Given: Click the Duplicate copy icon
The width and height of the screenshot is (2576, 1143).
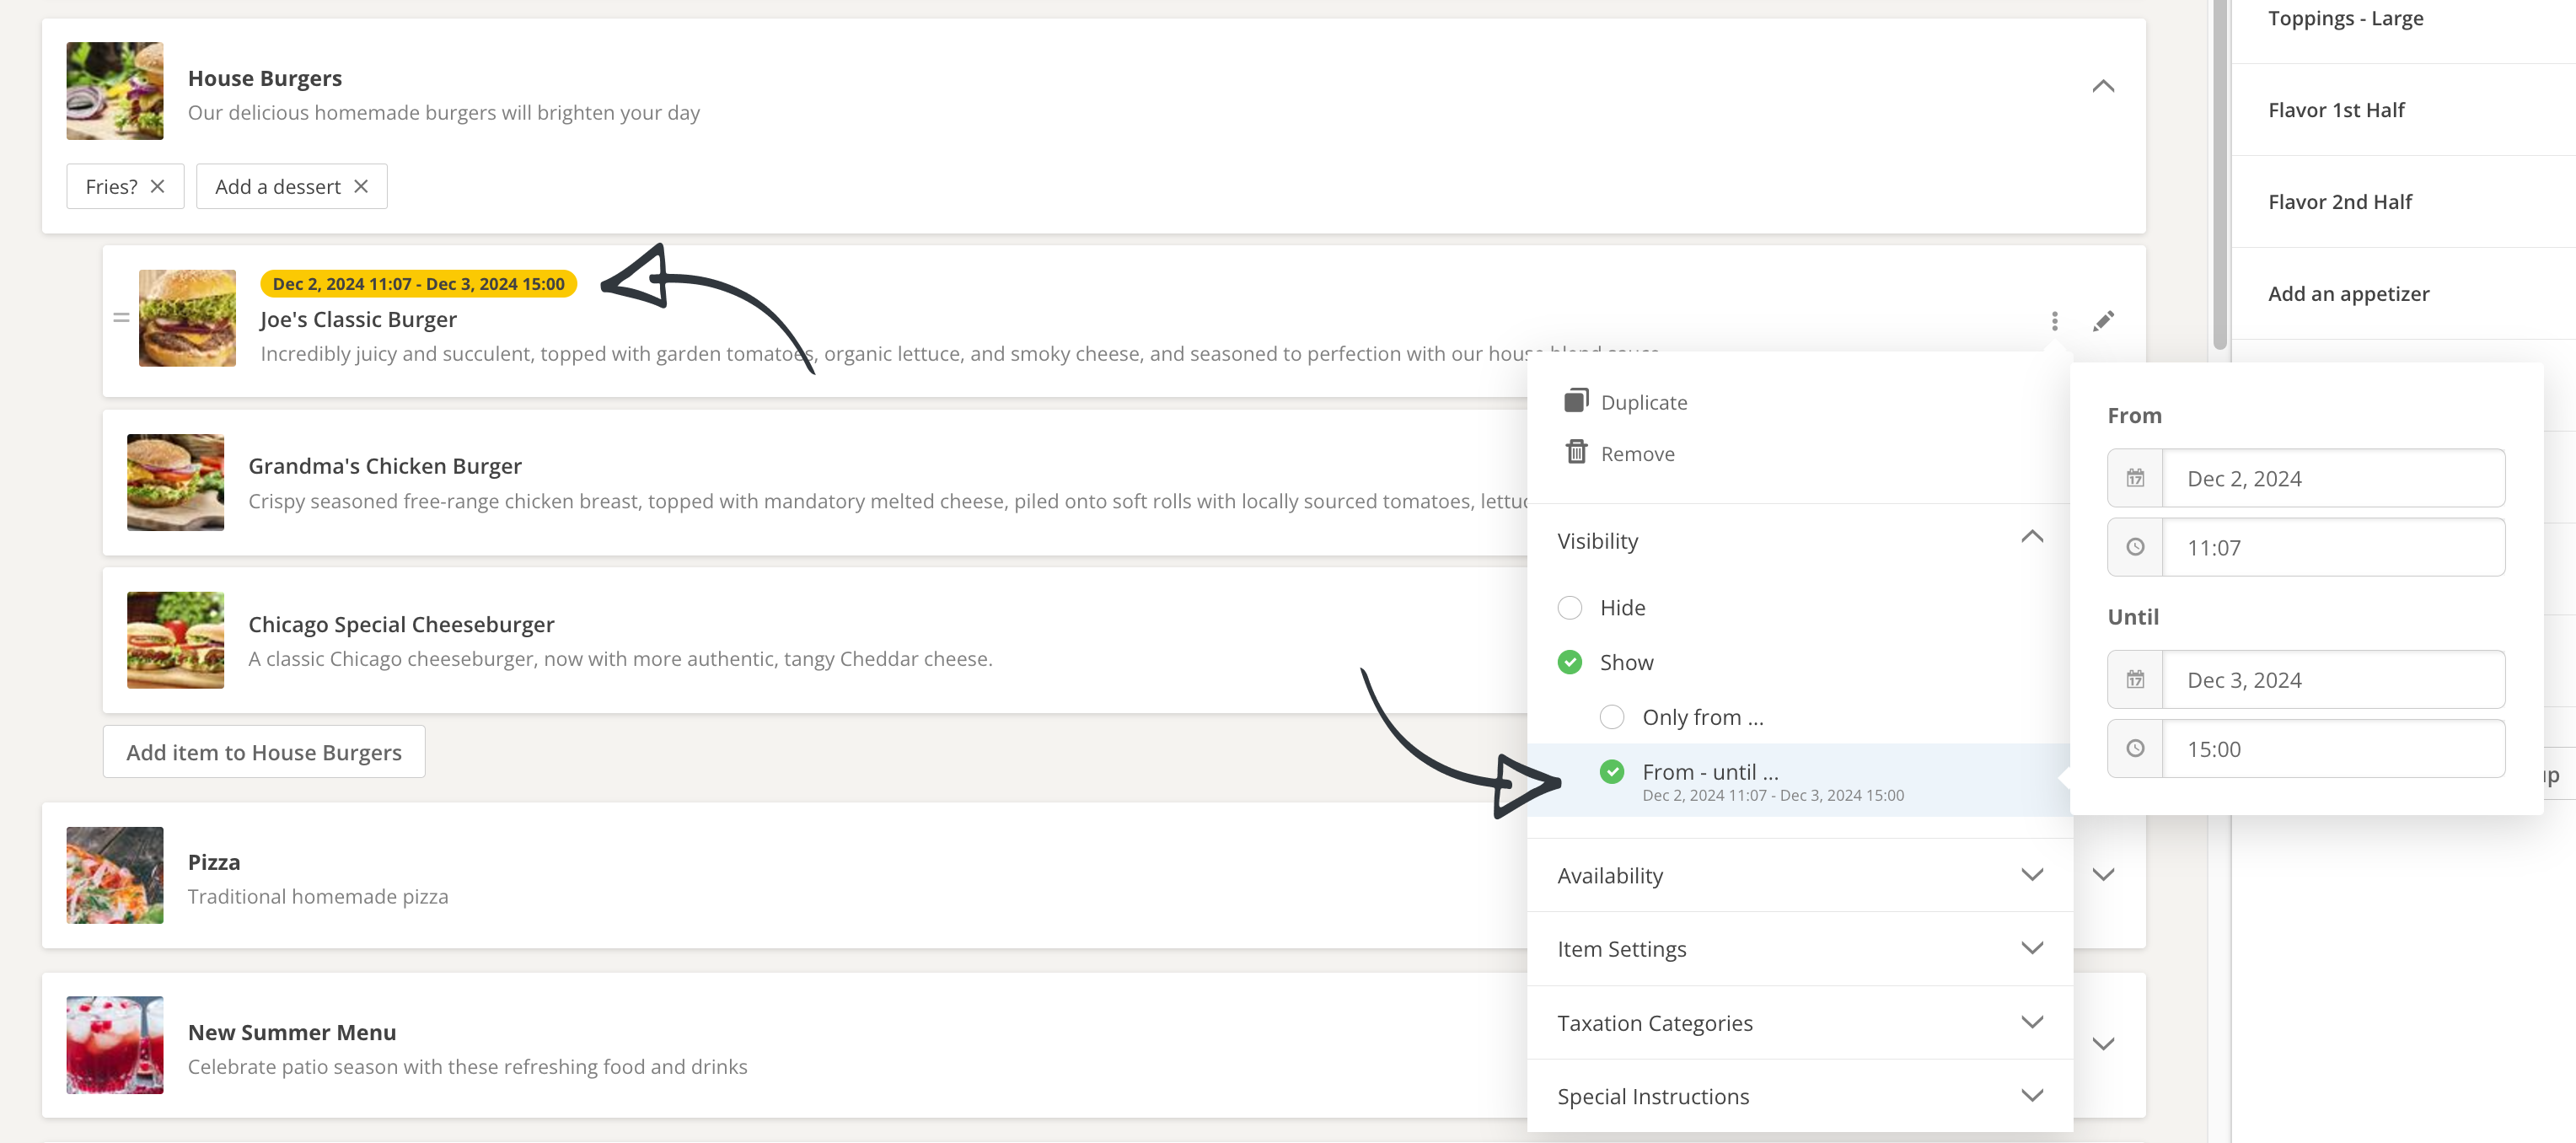Looking at the screenshot, I should [x=1576, y=401].
